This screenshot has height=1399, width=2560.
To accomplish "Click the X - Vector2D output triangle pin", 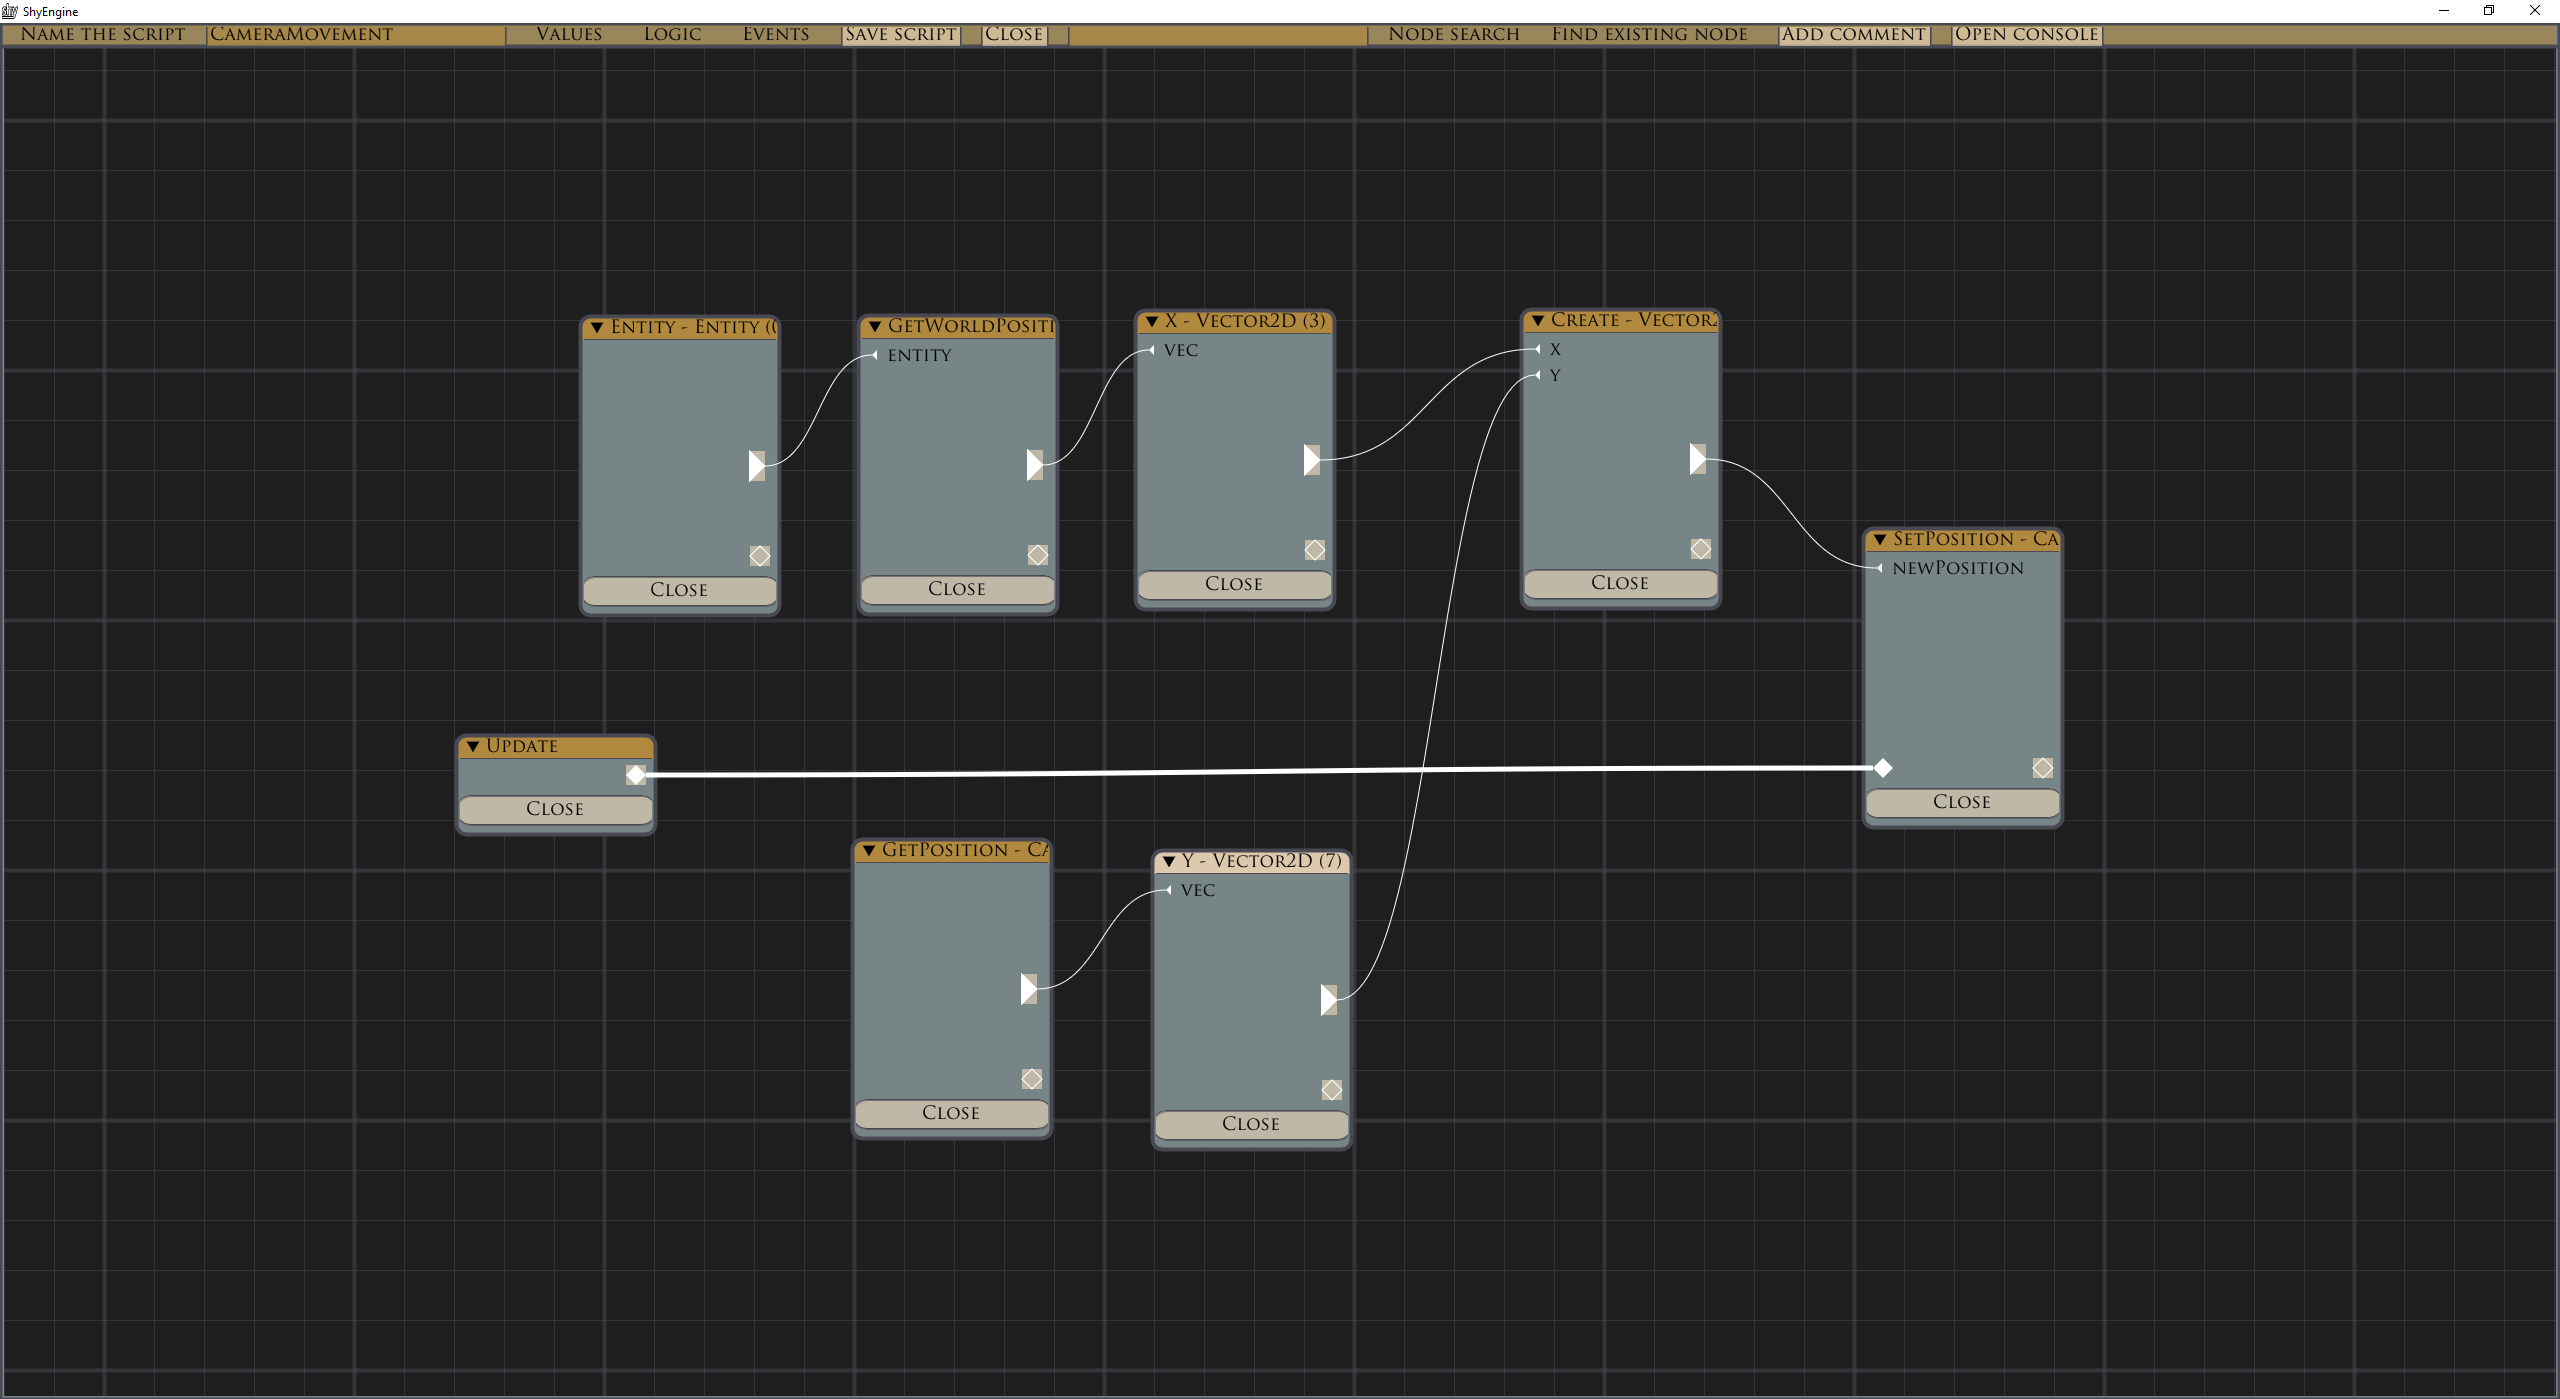I will point(1311,460).
